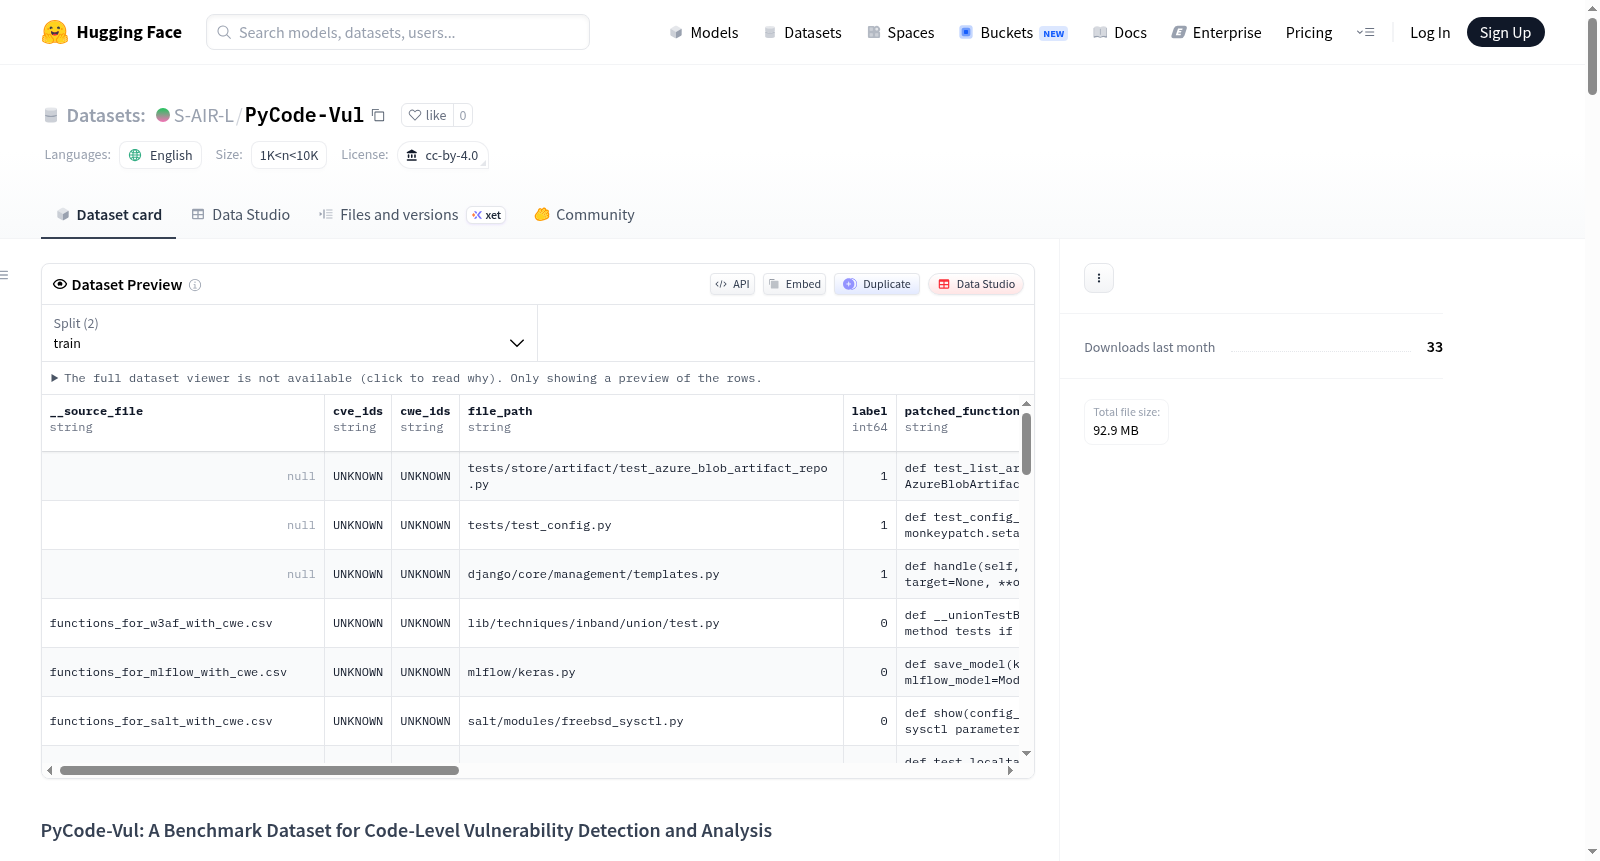Click the like count number
The width and height of the screenshot is (1600, 861).
click(x=463, y=115)
